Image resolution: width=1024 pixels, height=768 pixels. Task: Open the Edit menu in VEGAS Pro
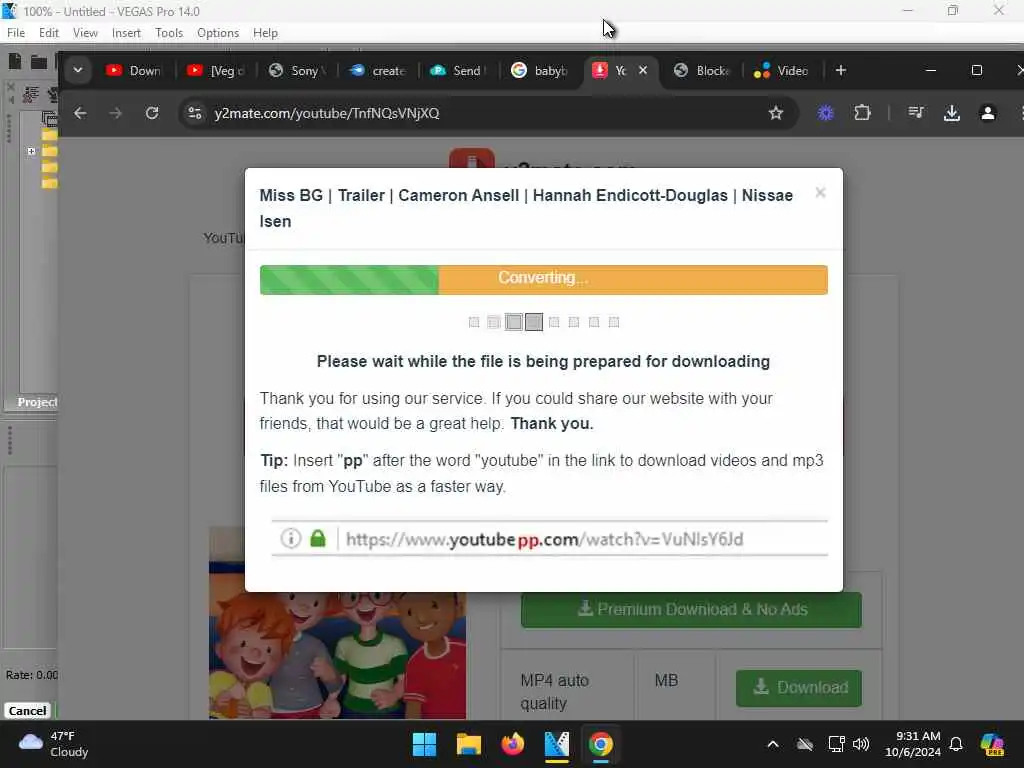[48, 33]
